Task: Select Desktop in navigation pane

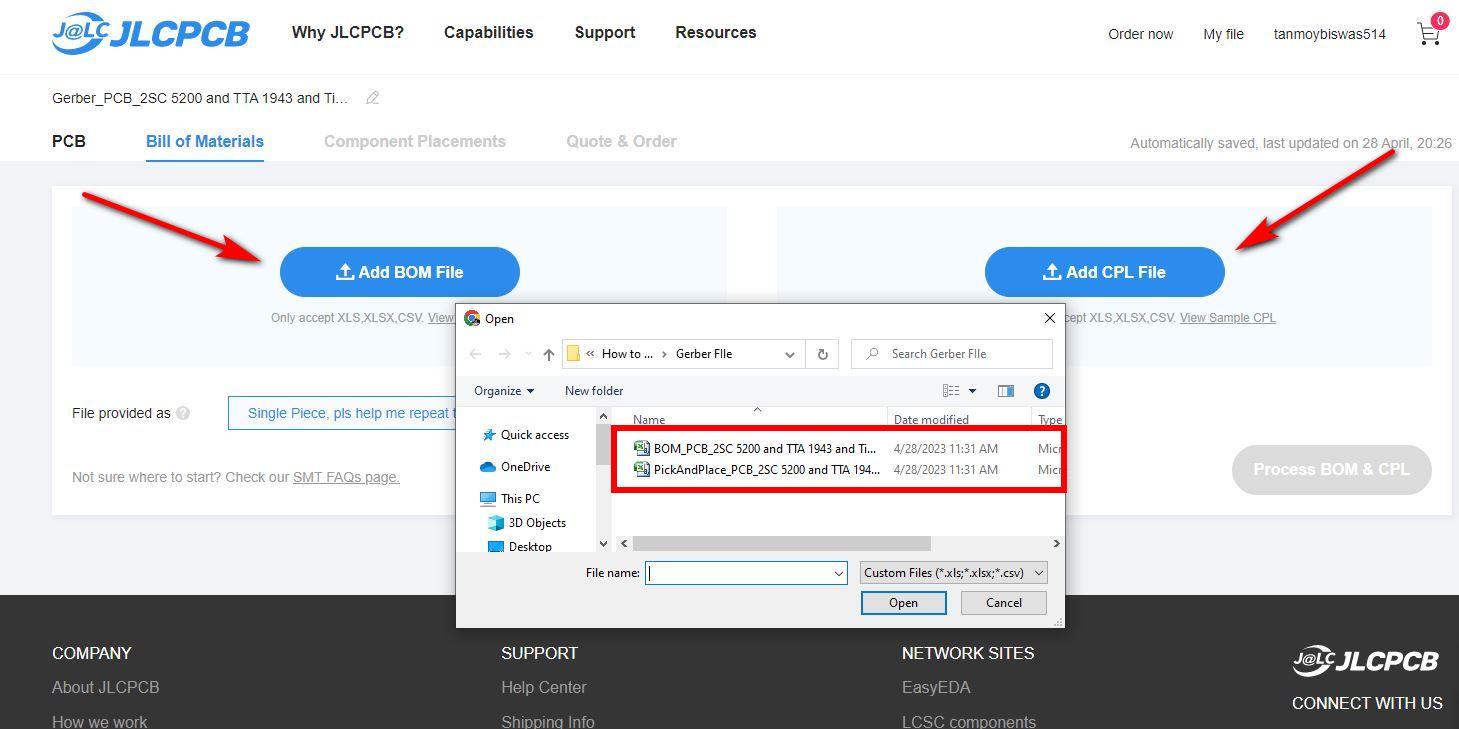Action: [x=520, y=546]
